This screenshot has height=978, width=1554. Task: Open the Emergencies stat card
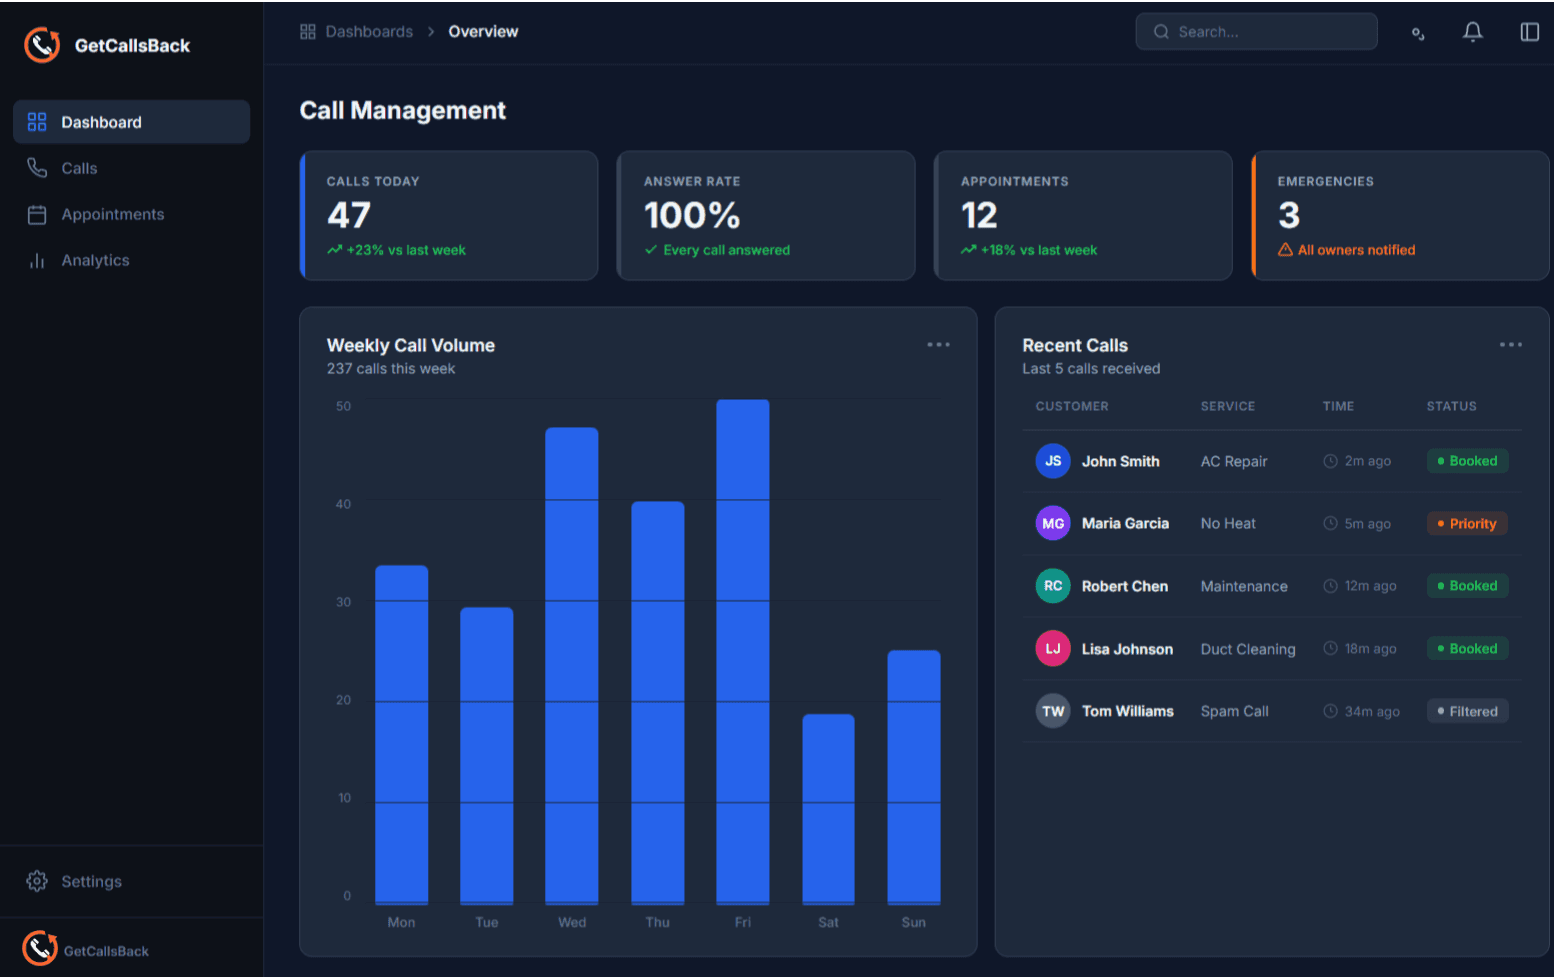(x=1399, y=215)
